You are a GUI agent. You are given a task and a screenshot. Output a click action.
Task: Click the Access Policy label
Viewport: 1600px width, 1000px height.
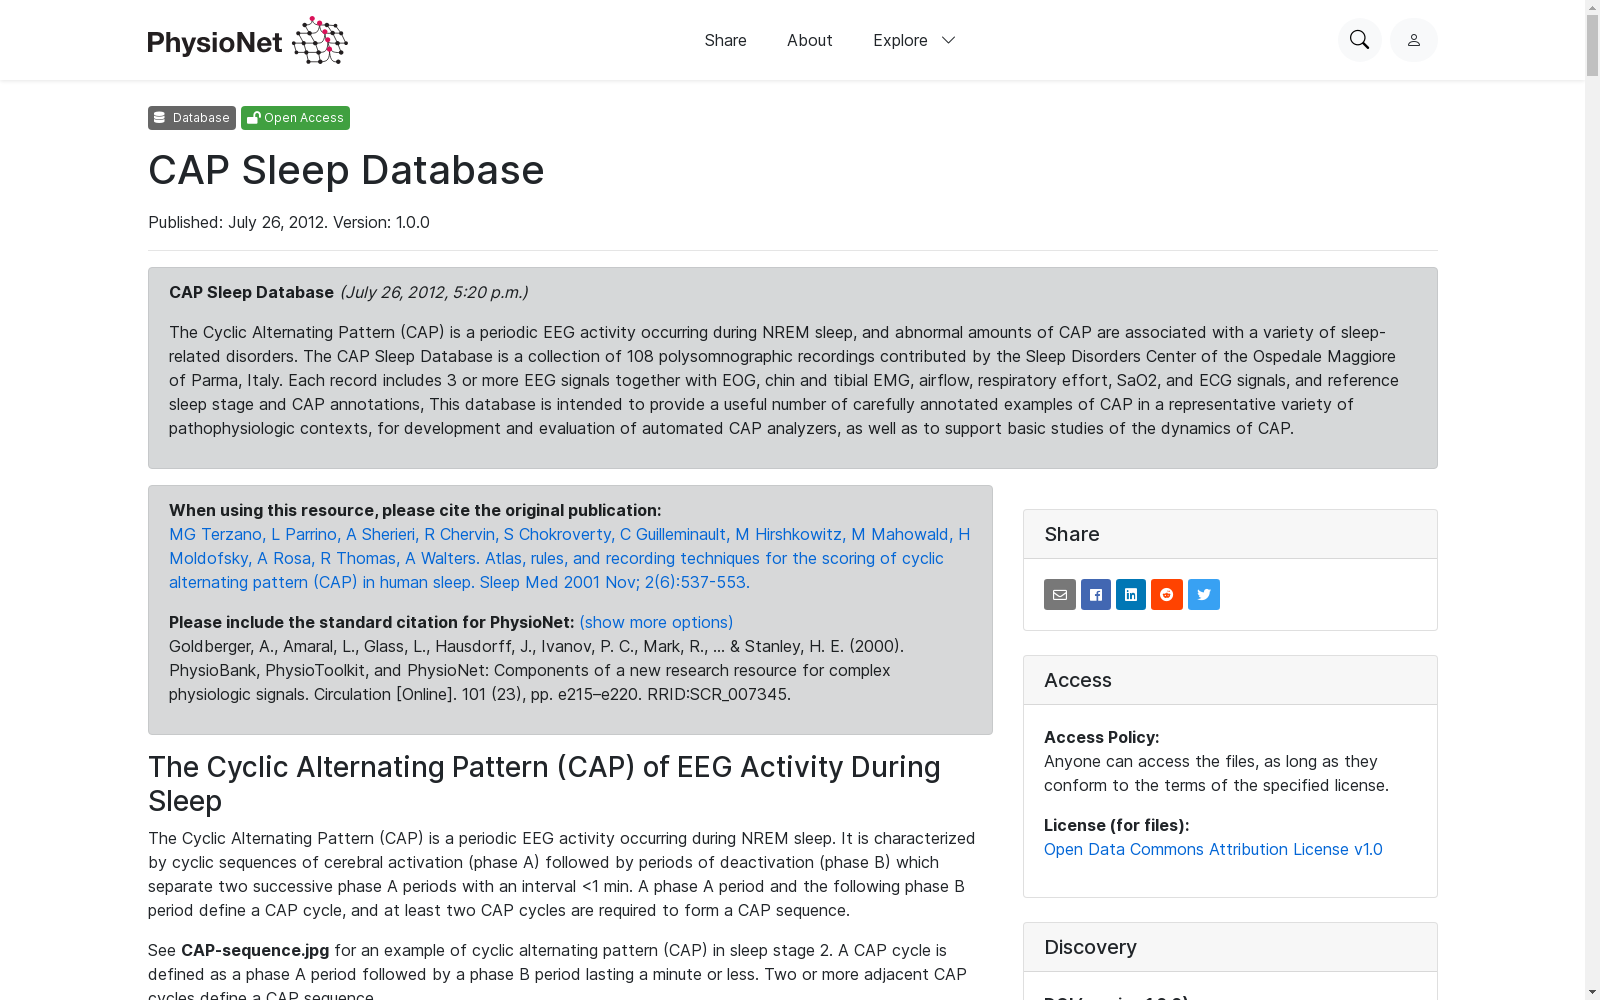pos(1102,737)
